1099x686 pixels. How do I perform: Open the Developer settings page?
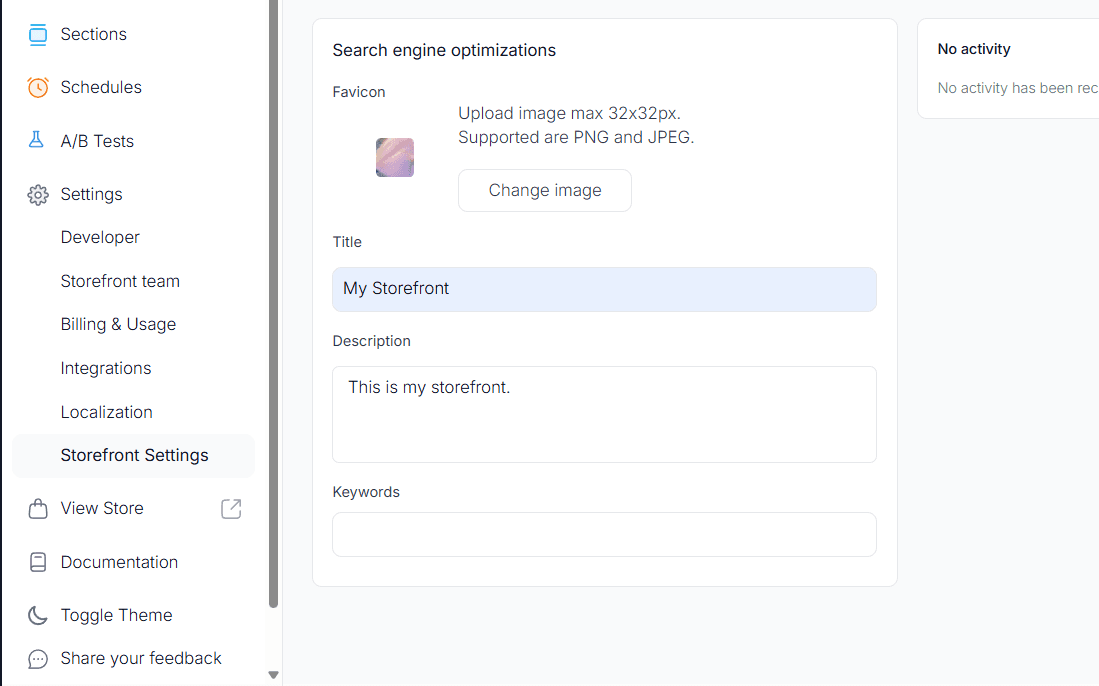(100, 237)
